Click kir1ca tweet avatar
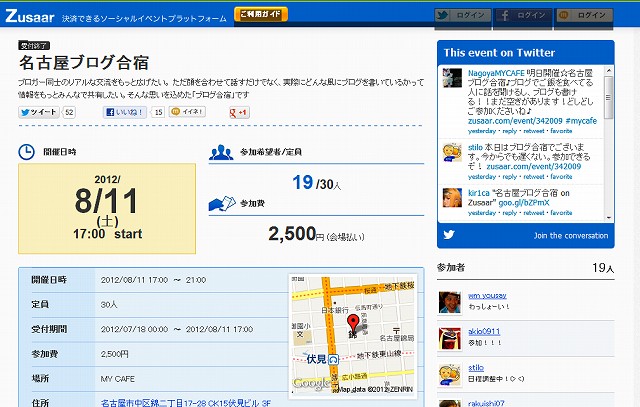This screenshot has width=640, height=407. [452, 198]
